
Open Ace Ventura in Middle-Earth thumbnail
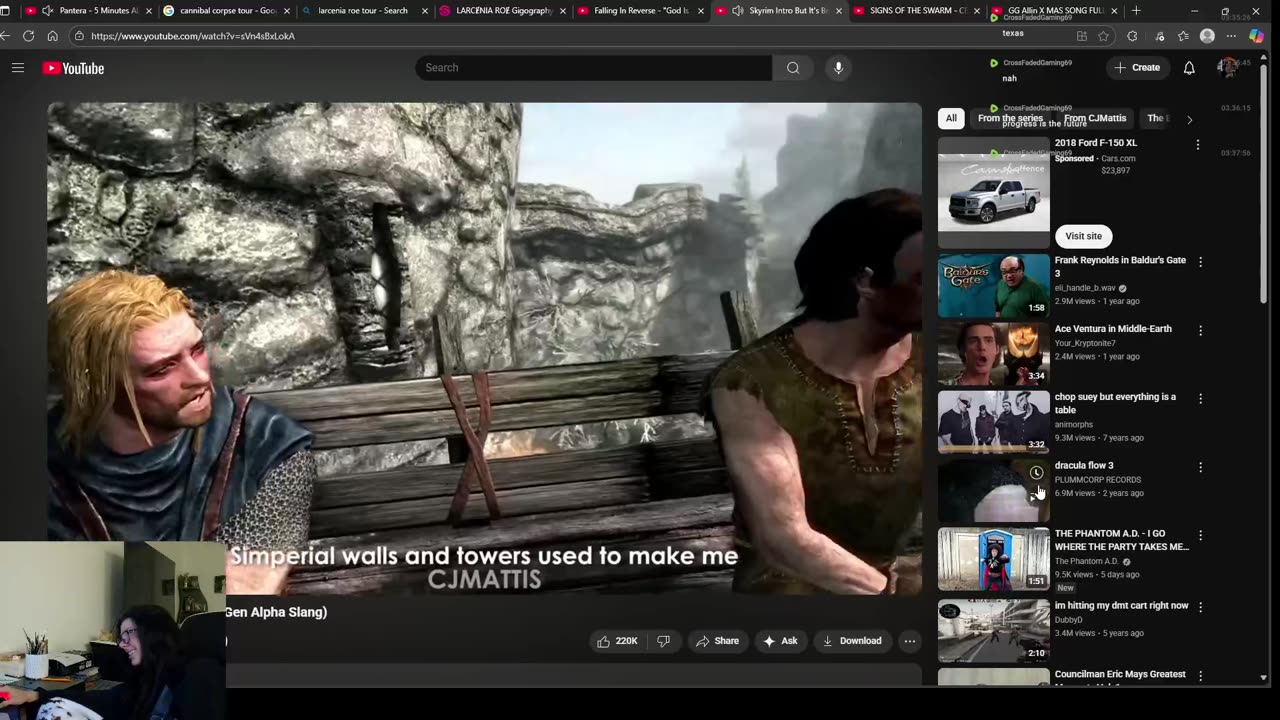[x=994, y=353]
